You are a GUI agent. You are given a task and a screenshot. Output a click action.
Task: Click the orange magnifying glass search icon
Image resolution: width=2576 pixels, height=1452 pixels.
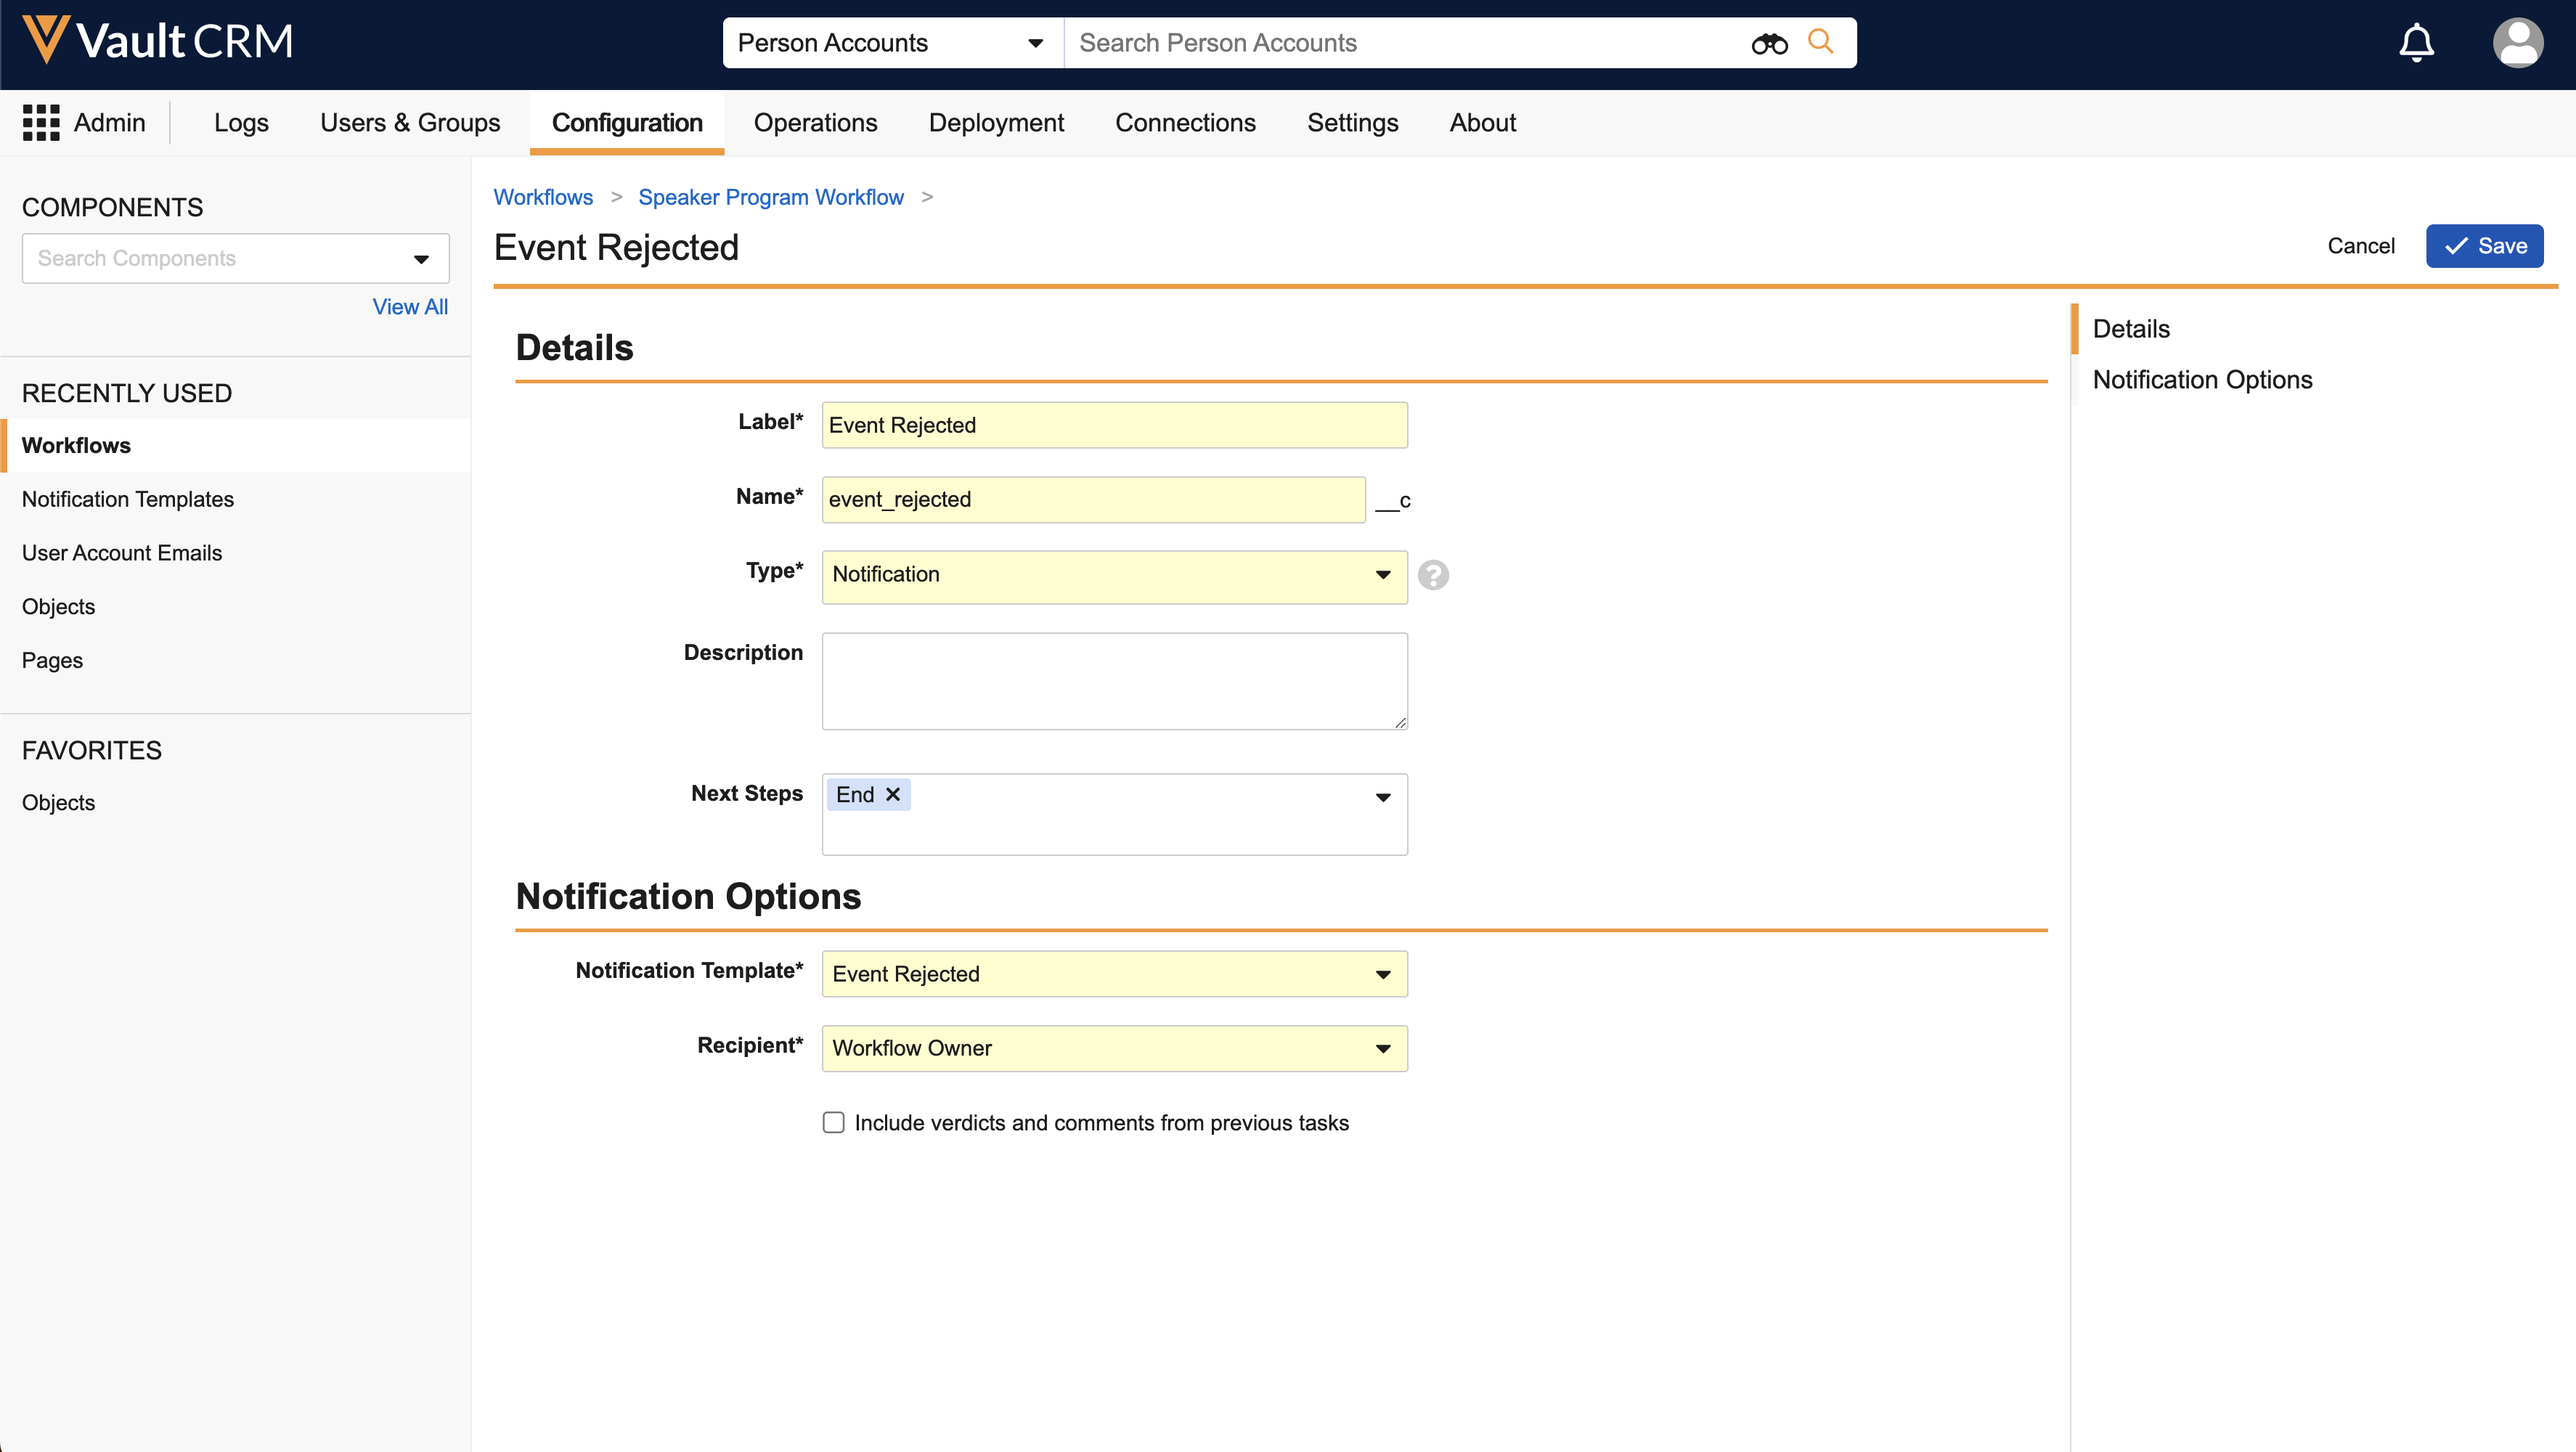click(1820, 42)
